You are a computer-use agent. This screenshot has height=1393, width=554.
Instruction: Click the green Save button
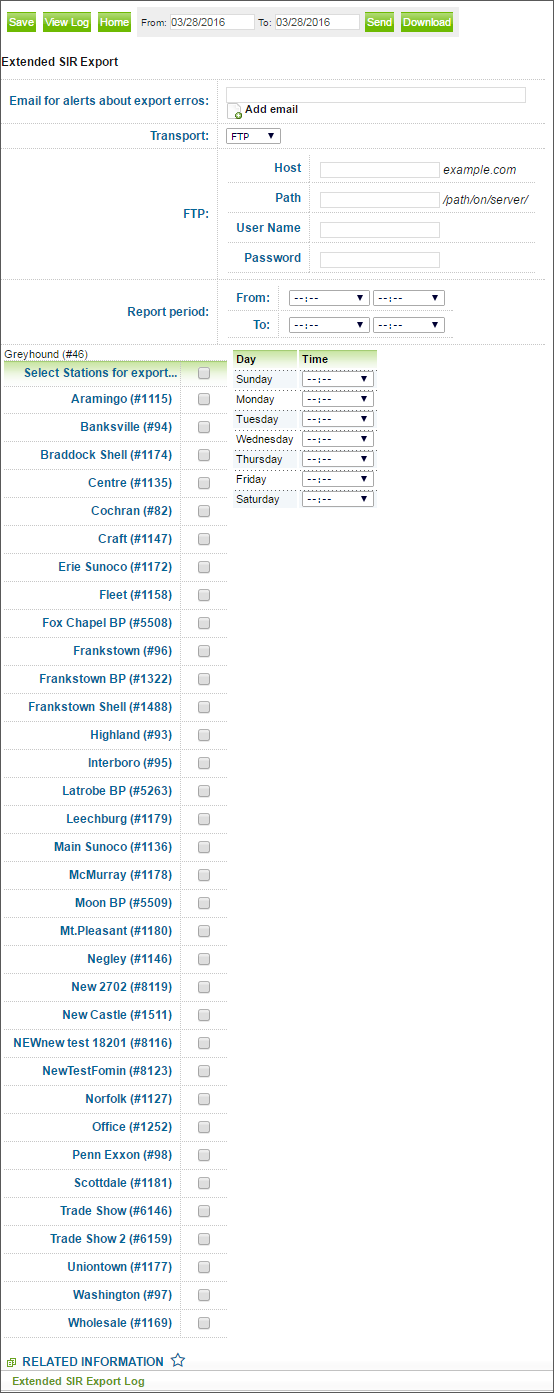(x=21, y=22)
